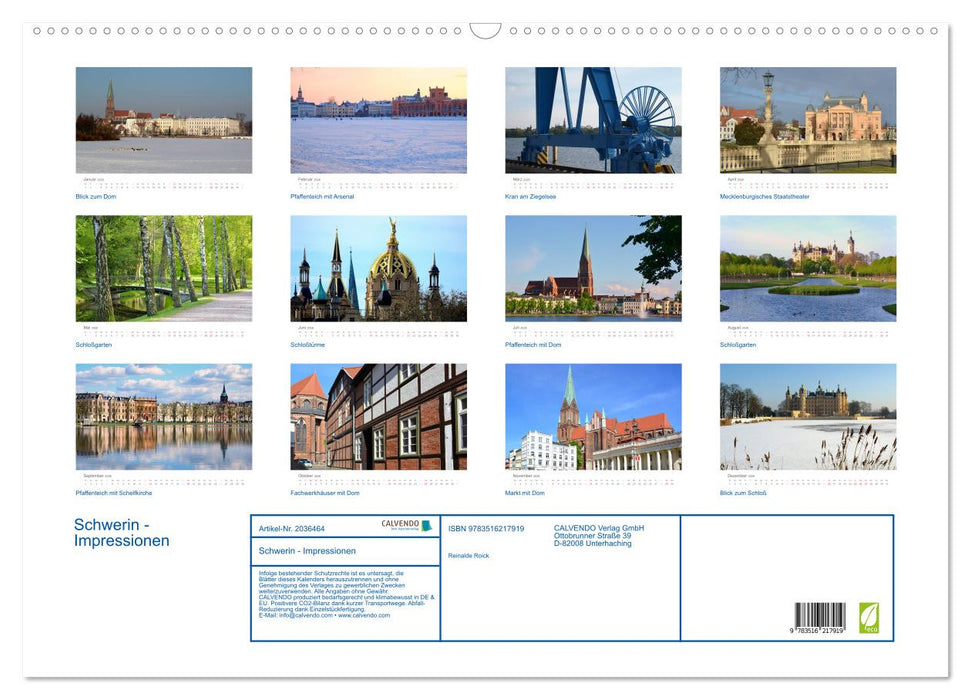Viewport: 971px width, 700px height.
Task: Click the 'Kran am Ziegelsee' caption
Action: click(x=532, y=197)
